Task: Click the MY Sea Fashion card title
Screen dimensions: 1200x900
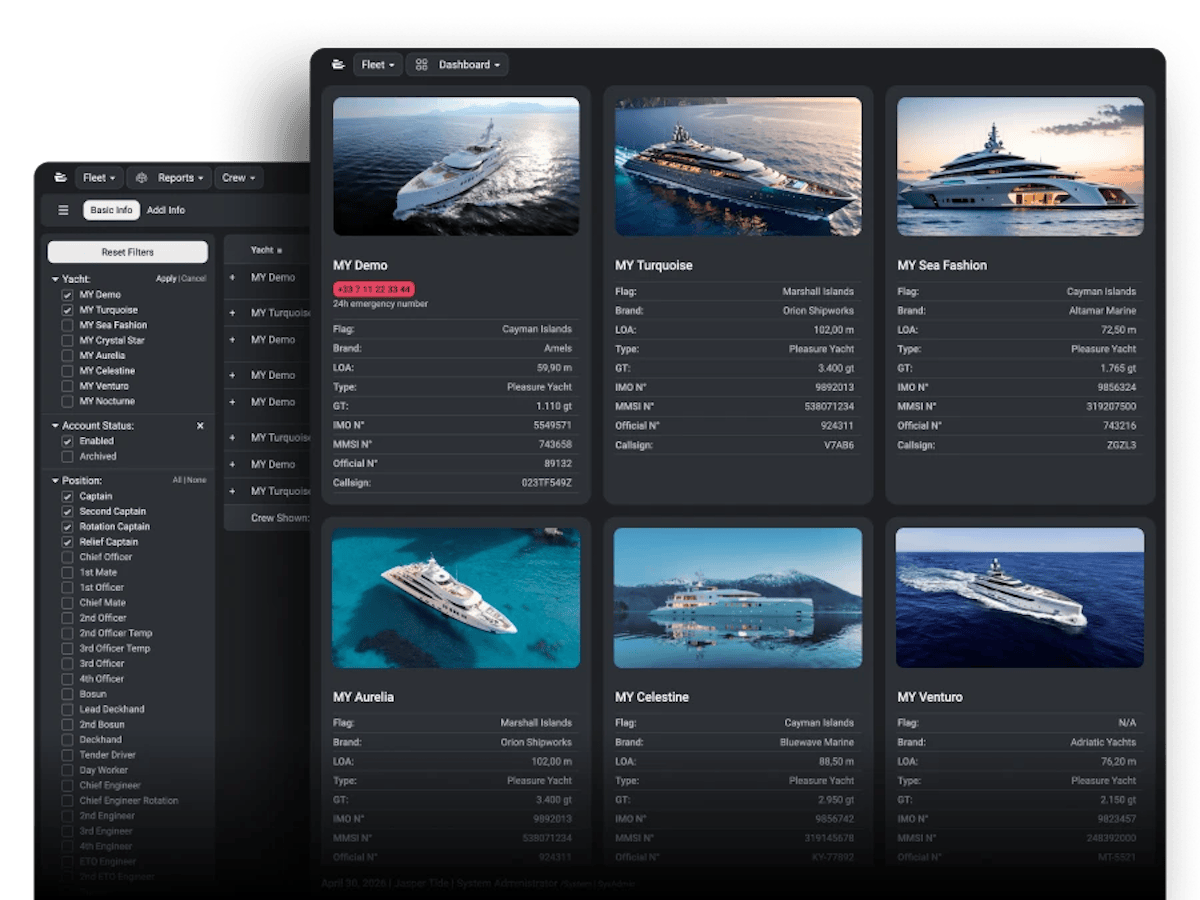Action: point(942,265)
